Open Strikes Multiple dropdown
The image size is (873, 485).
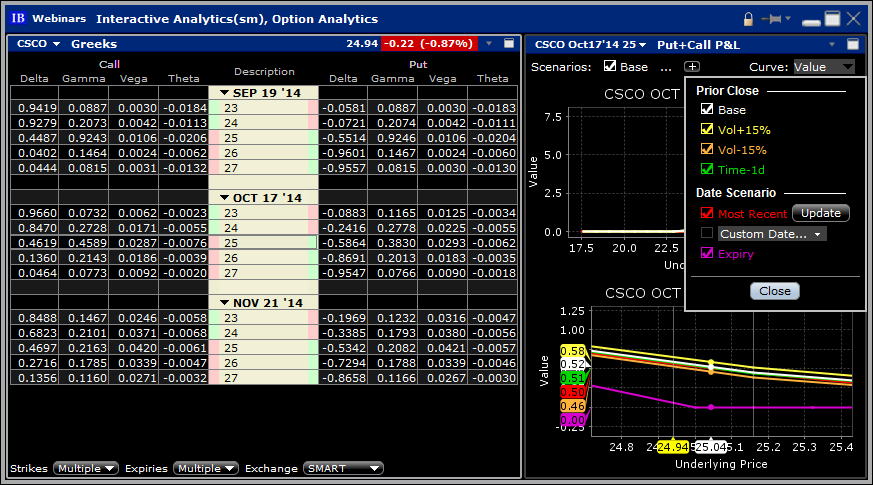click(x=86, y=469)
